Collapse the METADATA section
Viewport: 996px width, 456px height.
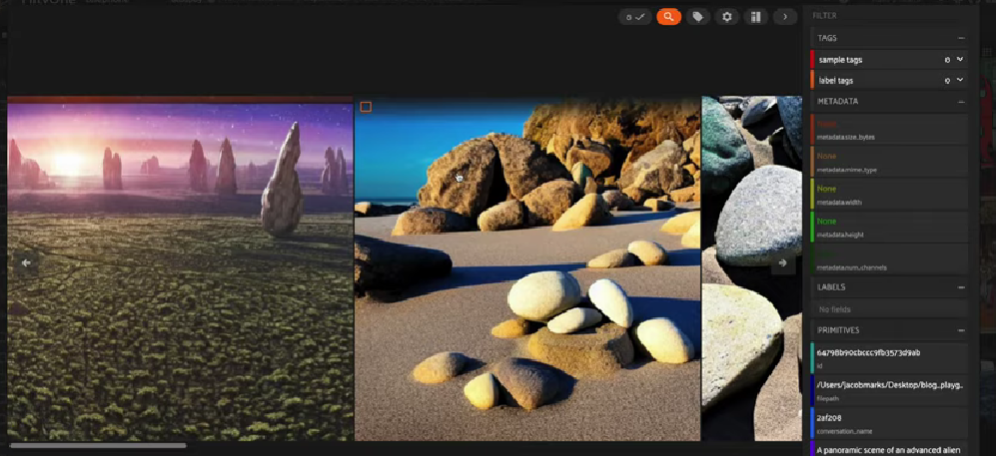[x=961, y=102]
